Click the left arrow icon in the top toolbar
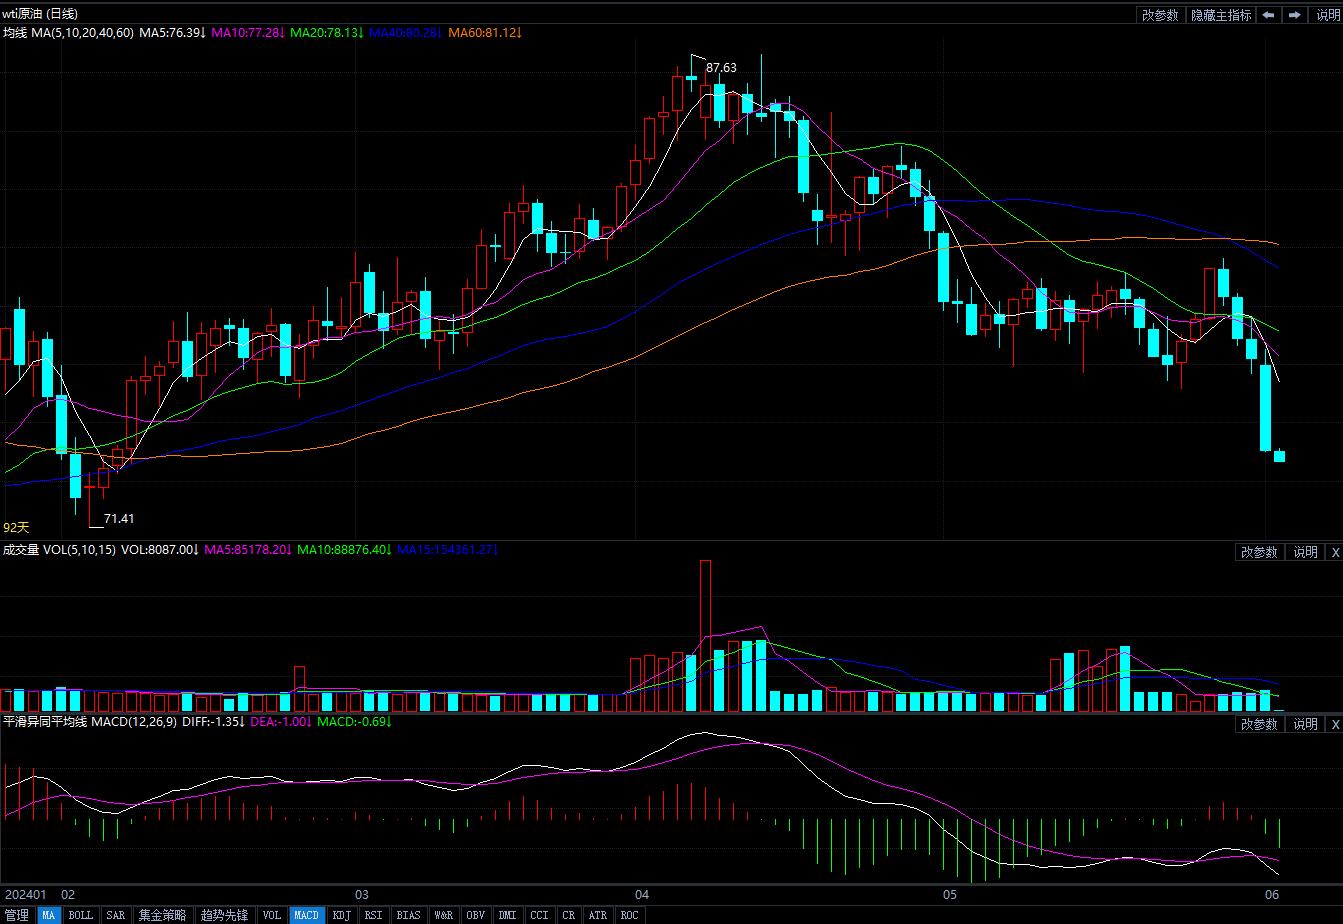 click(1268, 15)
